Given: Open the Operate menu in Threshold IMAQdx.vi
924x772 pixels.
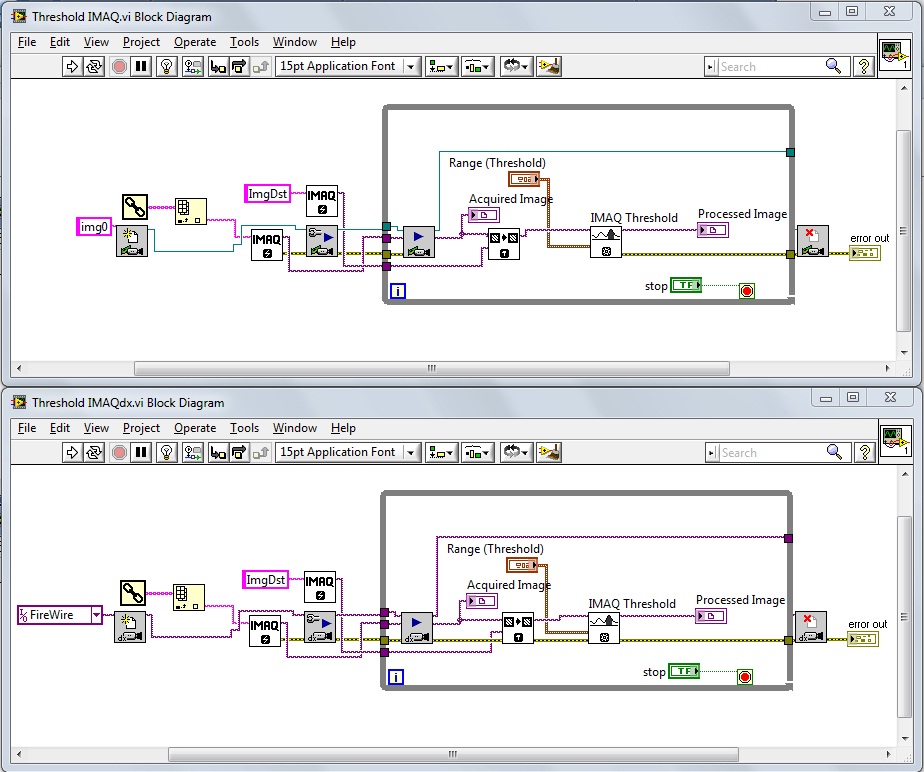Looking at the screenshot, I should [194, 428].
